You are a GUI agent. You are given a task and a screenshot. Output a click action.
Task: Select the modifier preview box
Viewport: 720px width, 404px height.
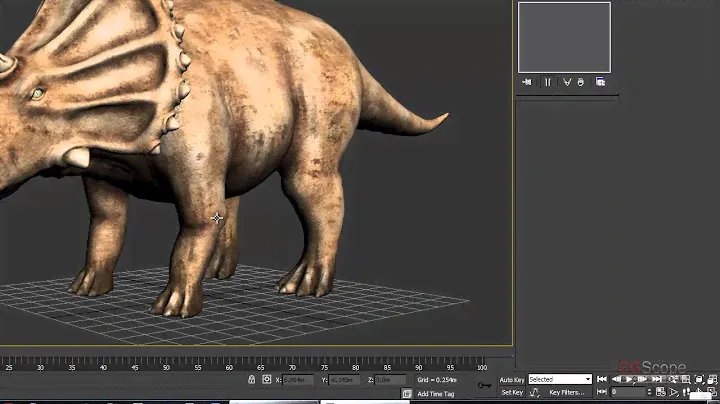564,37
